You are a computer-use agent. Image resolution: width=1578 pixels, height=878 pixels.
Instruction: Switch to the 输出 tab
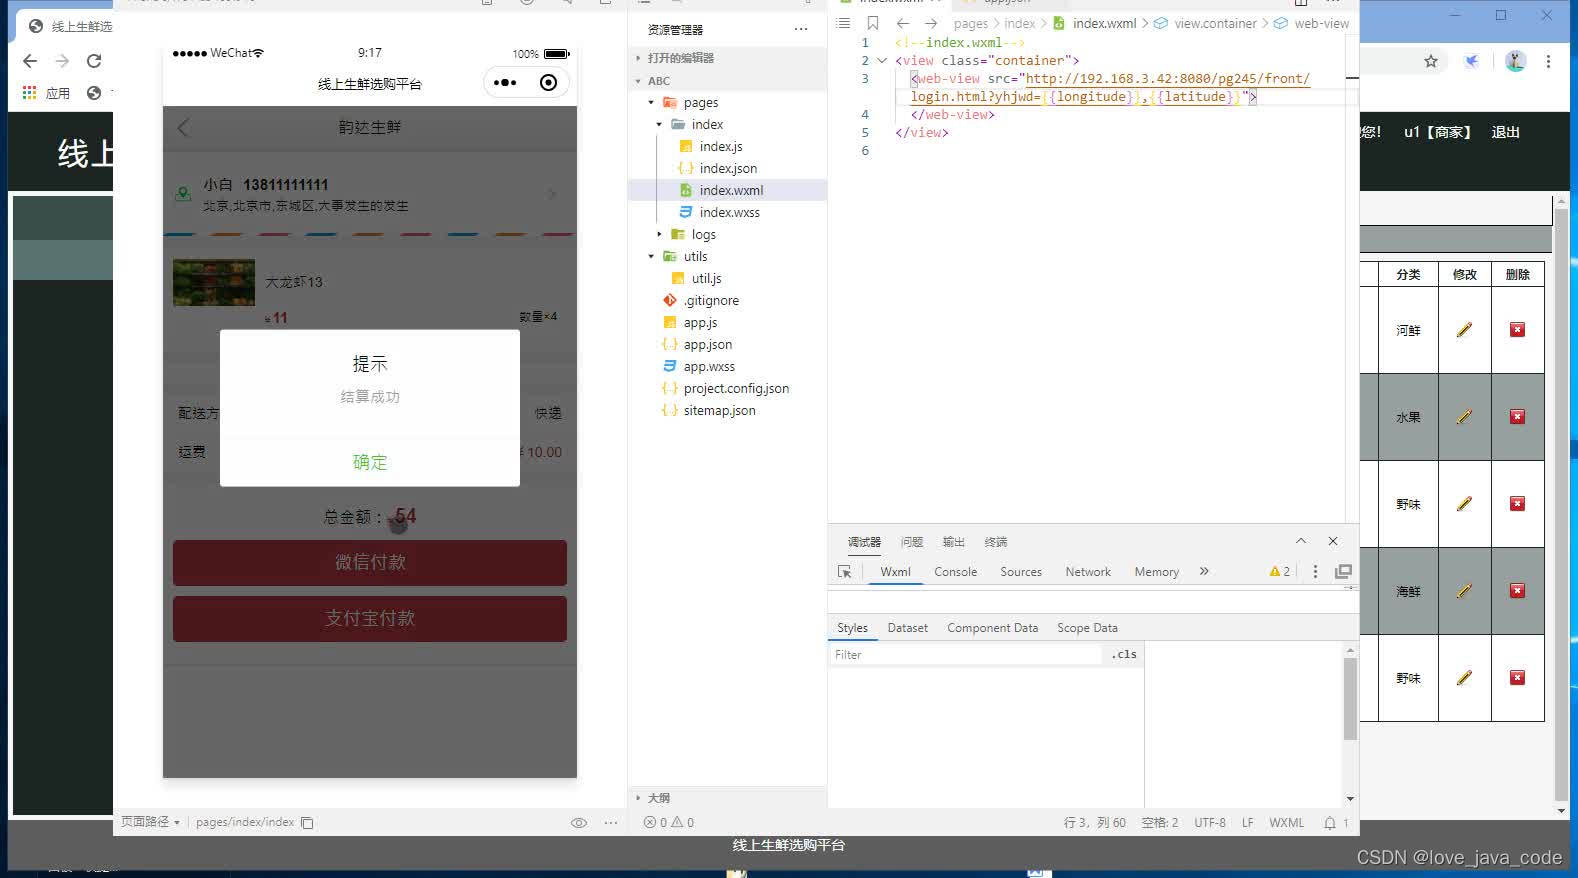pos(953,542)
